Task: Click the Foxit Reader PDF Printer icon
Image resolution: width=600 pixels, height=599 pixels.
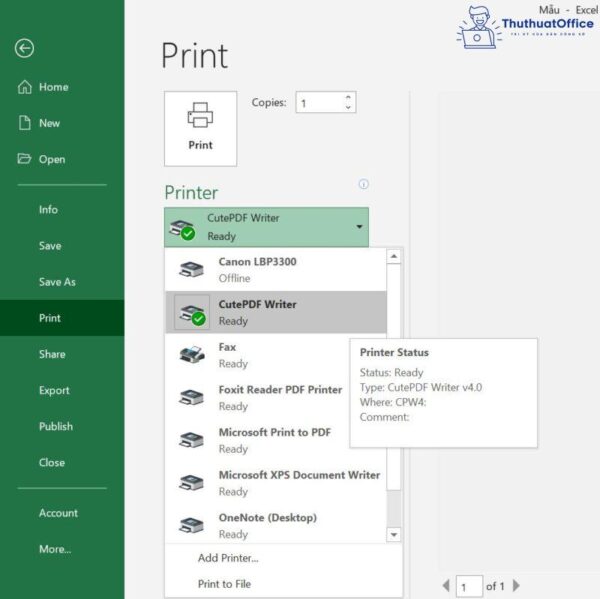Action: pos(191,397)
